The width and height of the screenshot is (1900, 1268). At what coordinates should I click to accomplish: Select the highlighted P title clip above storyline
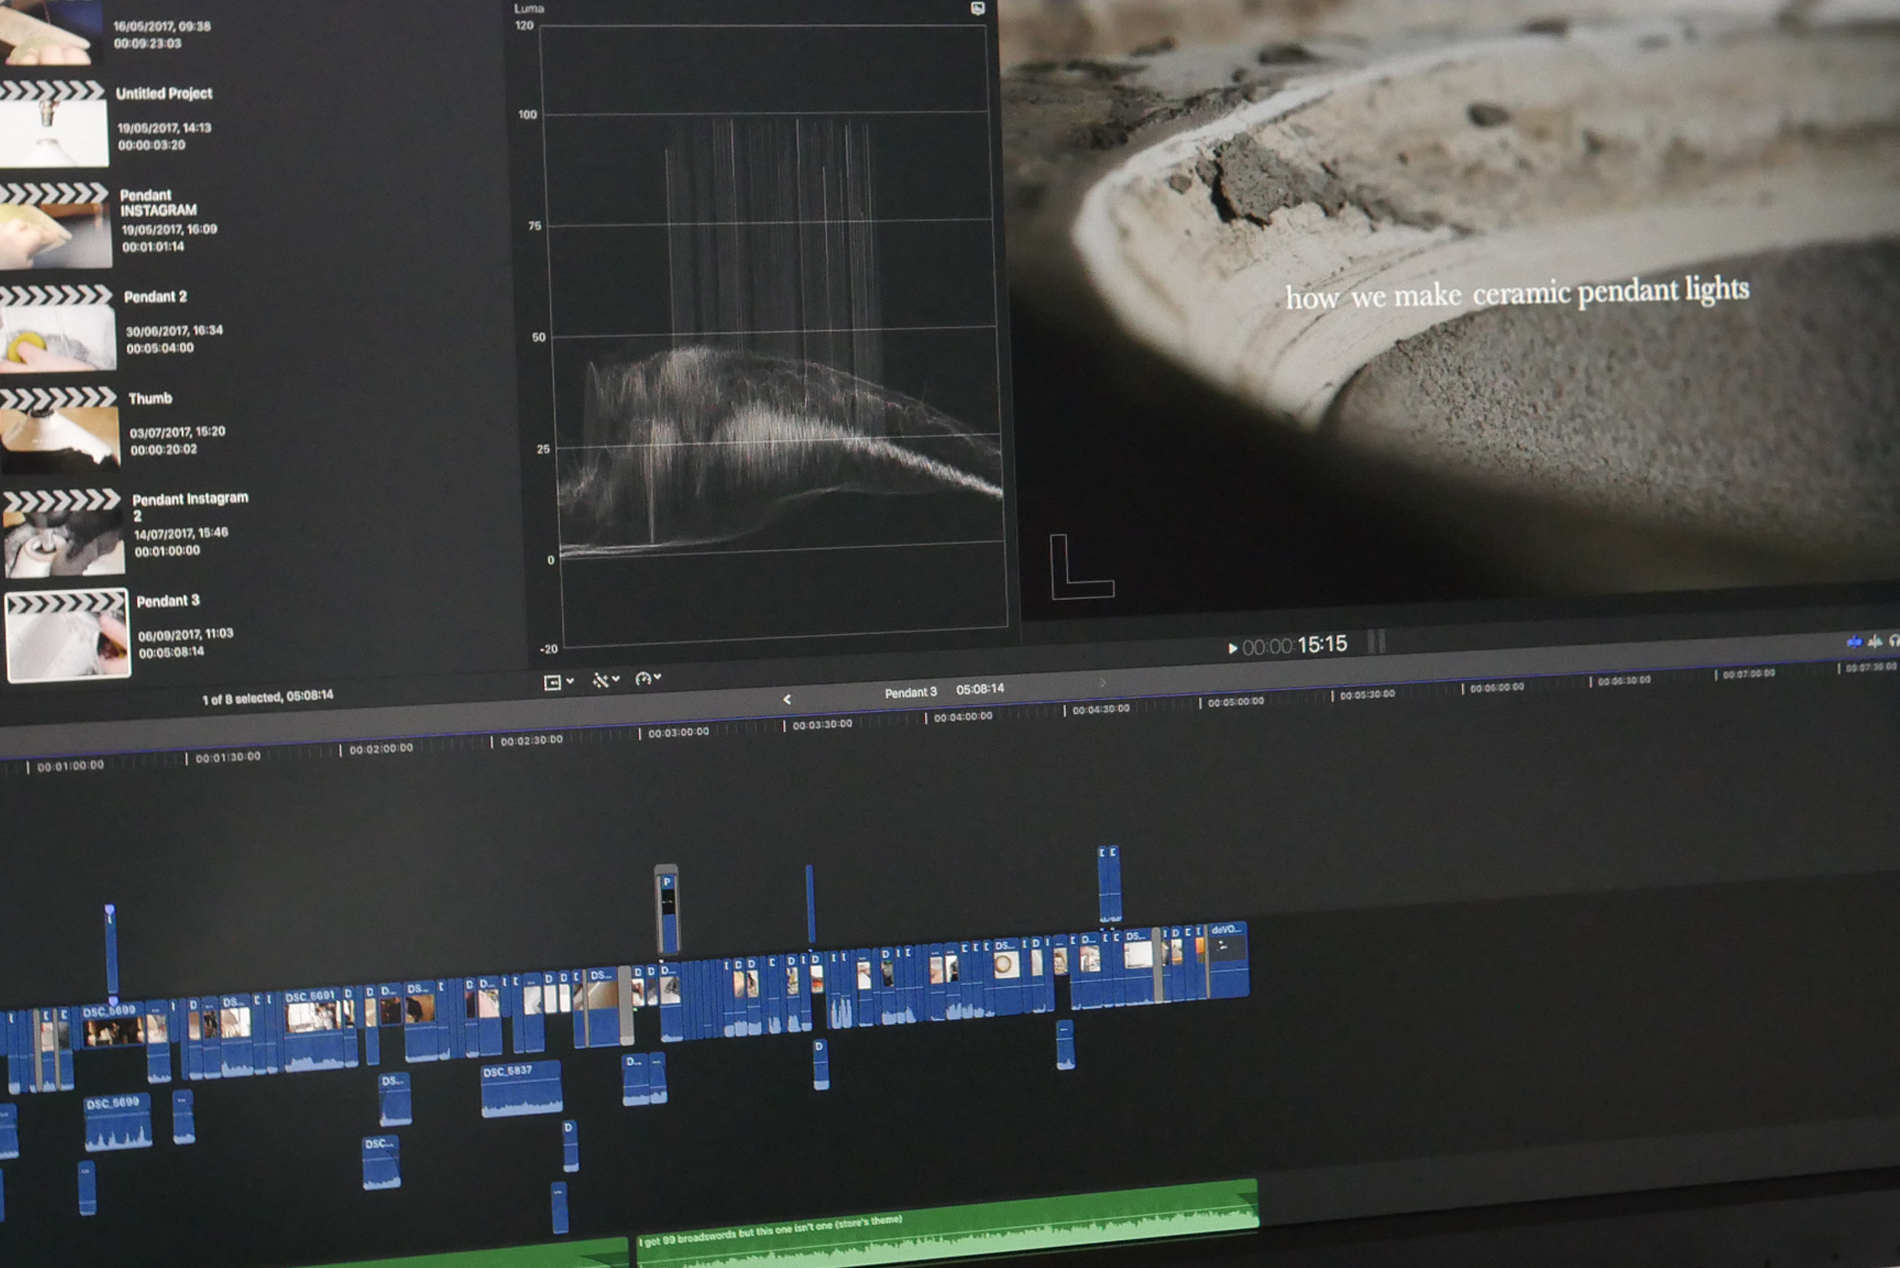pos(667,908)
